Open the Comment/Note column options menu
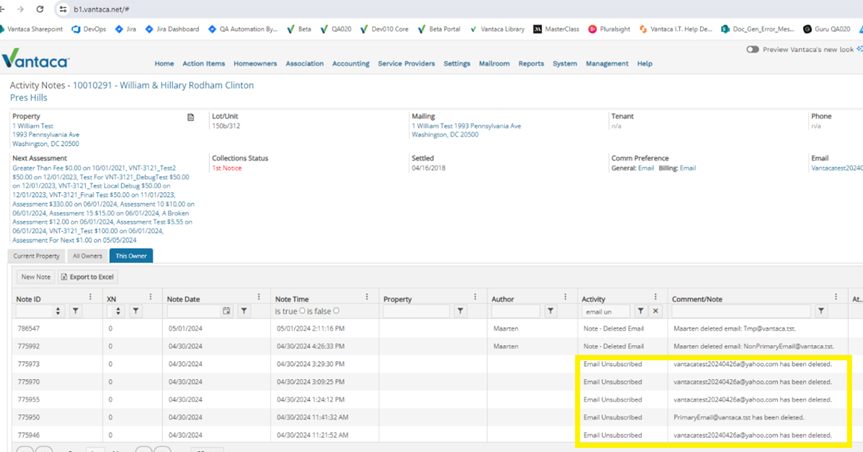This screenshot has width=863, height=452. pos(836,297)
